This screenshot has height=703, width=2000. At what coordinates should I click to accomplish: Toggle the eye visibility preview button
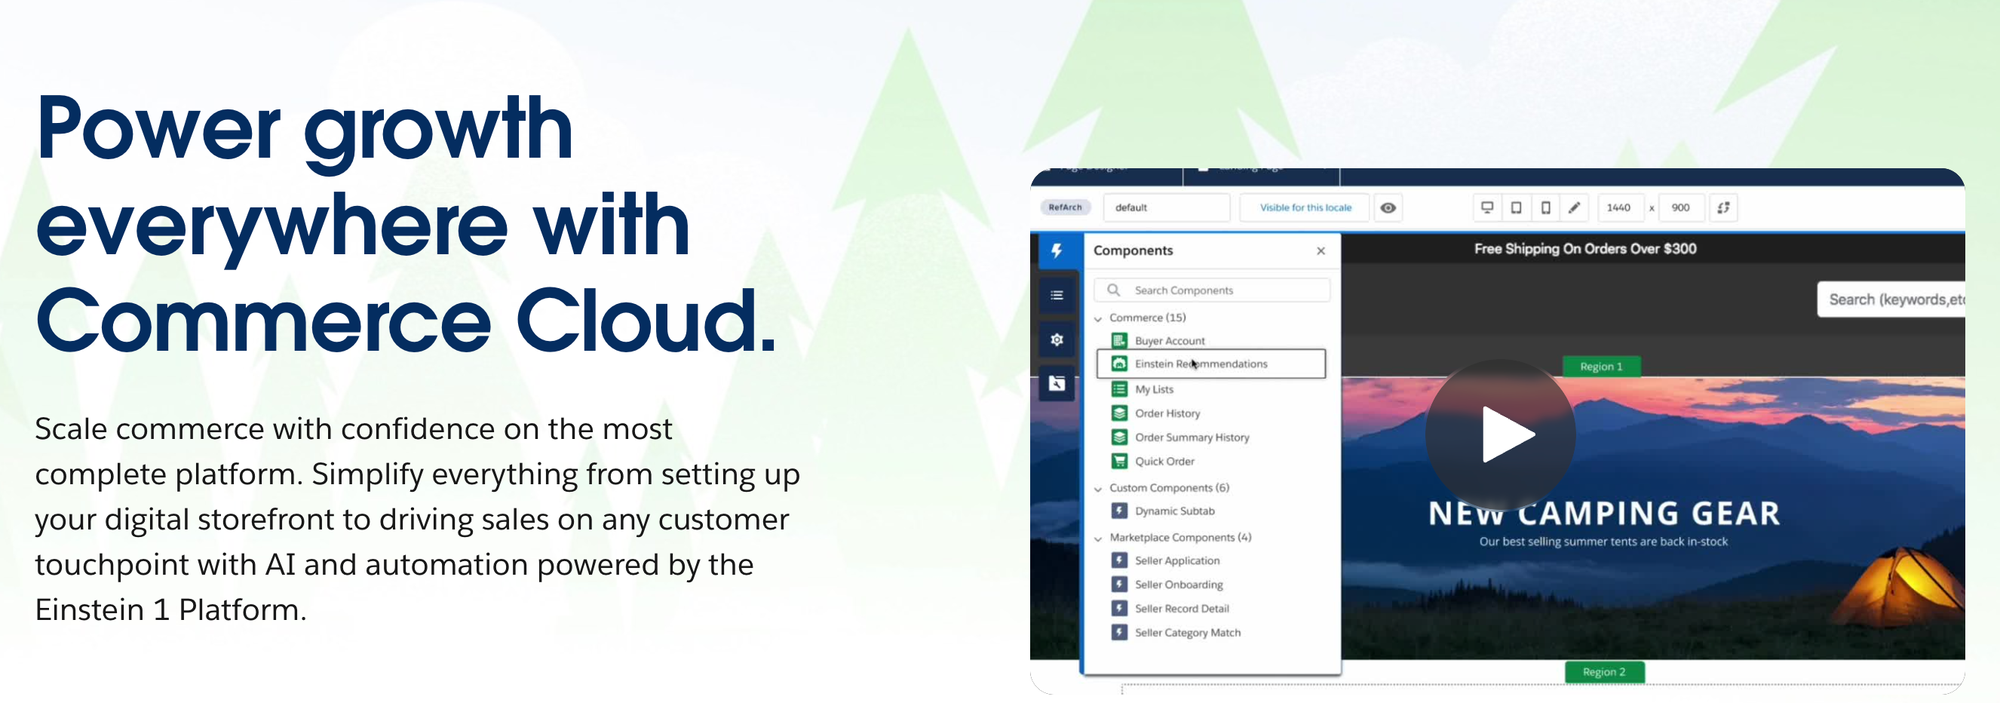(x=1388, y=208)
